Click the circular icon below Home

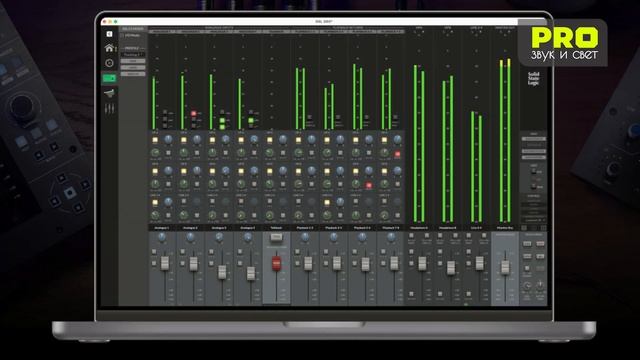[109, 63]
